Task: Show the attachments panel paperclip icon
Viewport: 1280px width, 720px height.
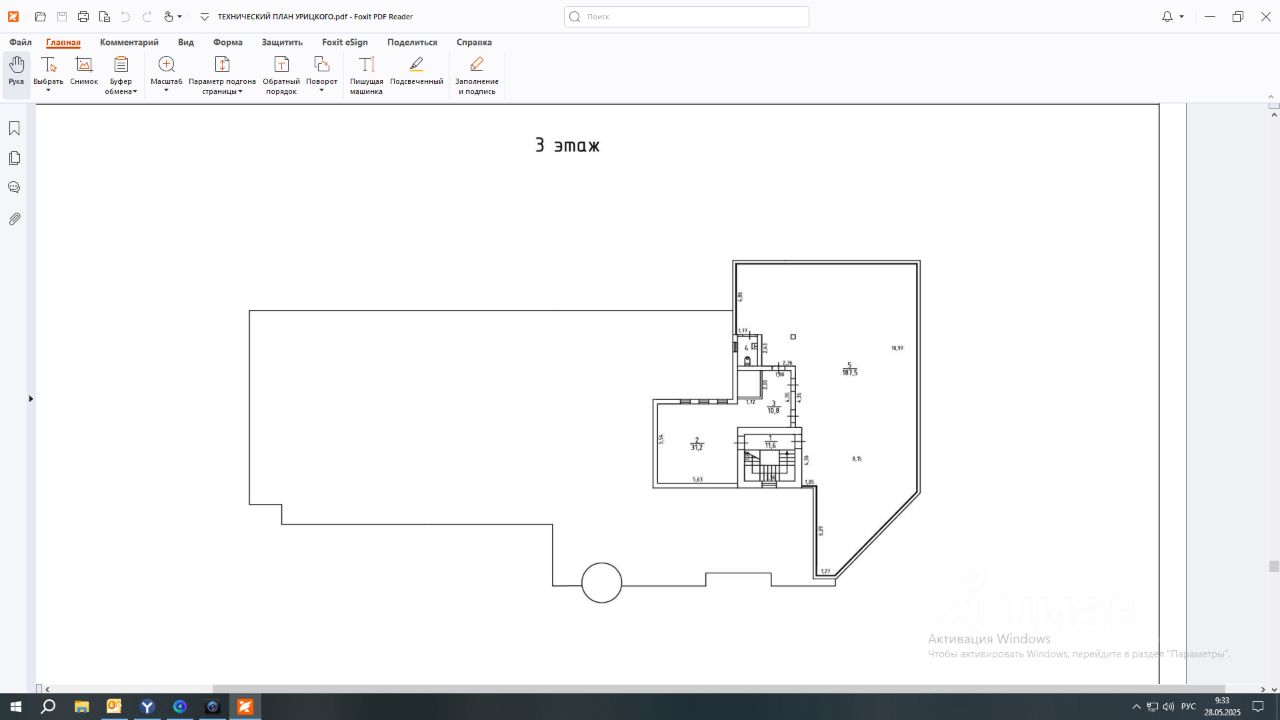Action: [x=15, y=218]
